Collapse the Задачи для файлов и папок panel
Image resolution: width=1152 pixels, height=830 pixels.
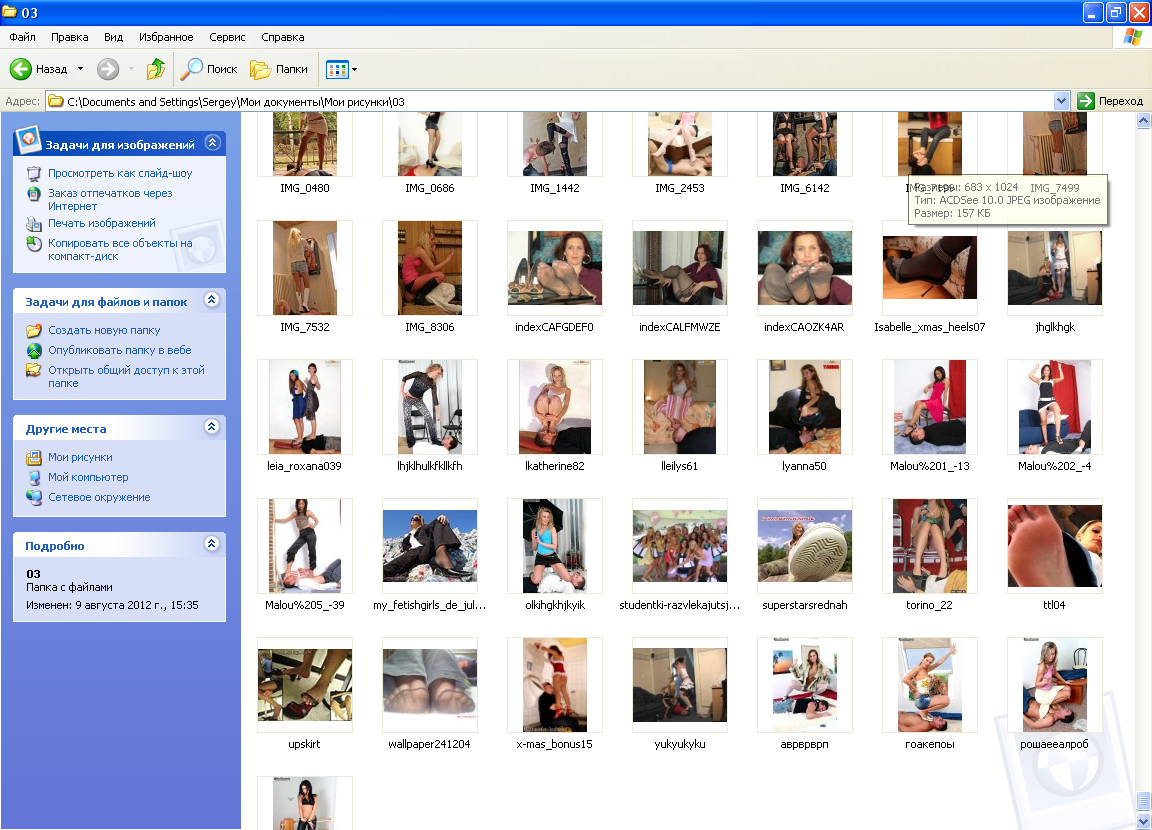[212, 300]
